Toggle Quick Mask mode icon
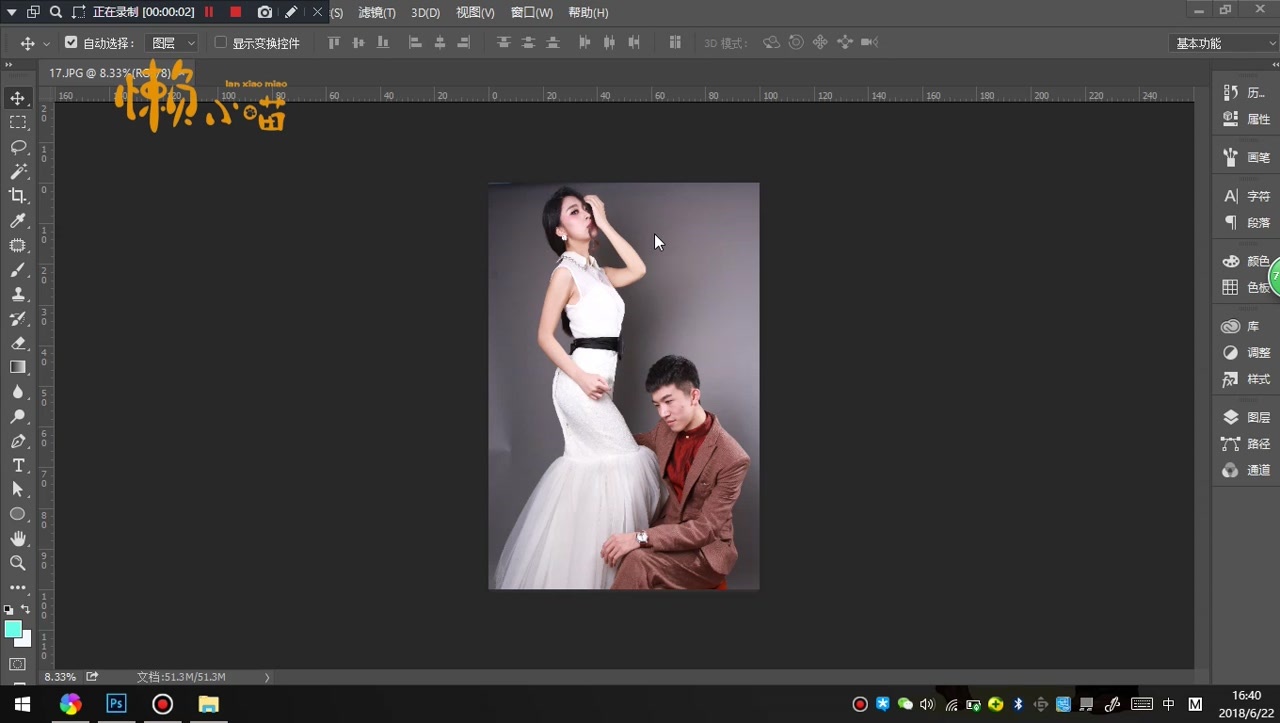 (x=18, y=664)
